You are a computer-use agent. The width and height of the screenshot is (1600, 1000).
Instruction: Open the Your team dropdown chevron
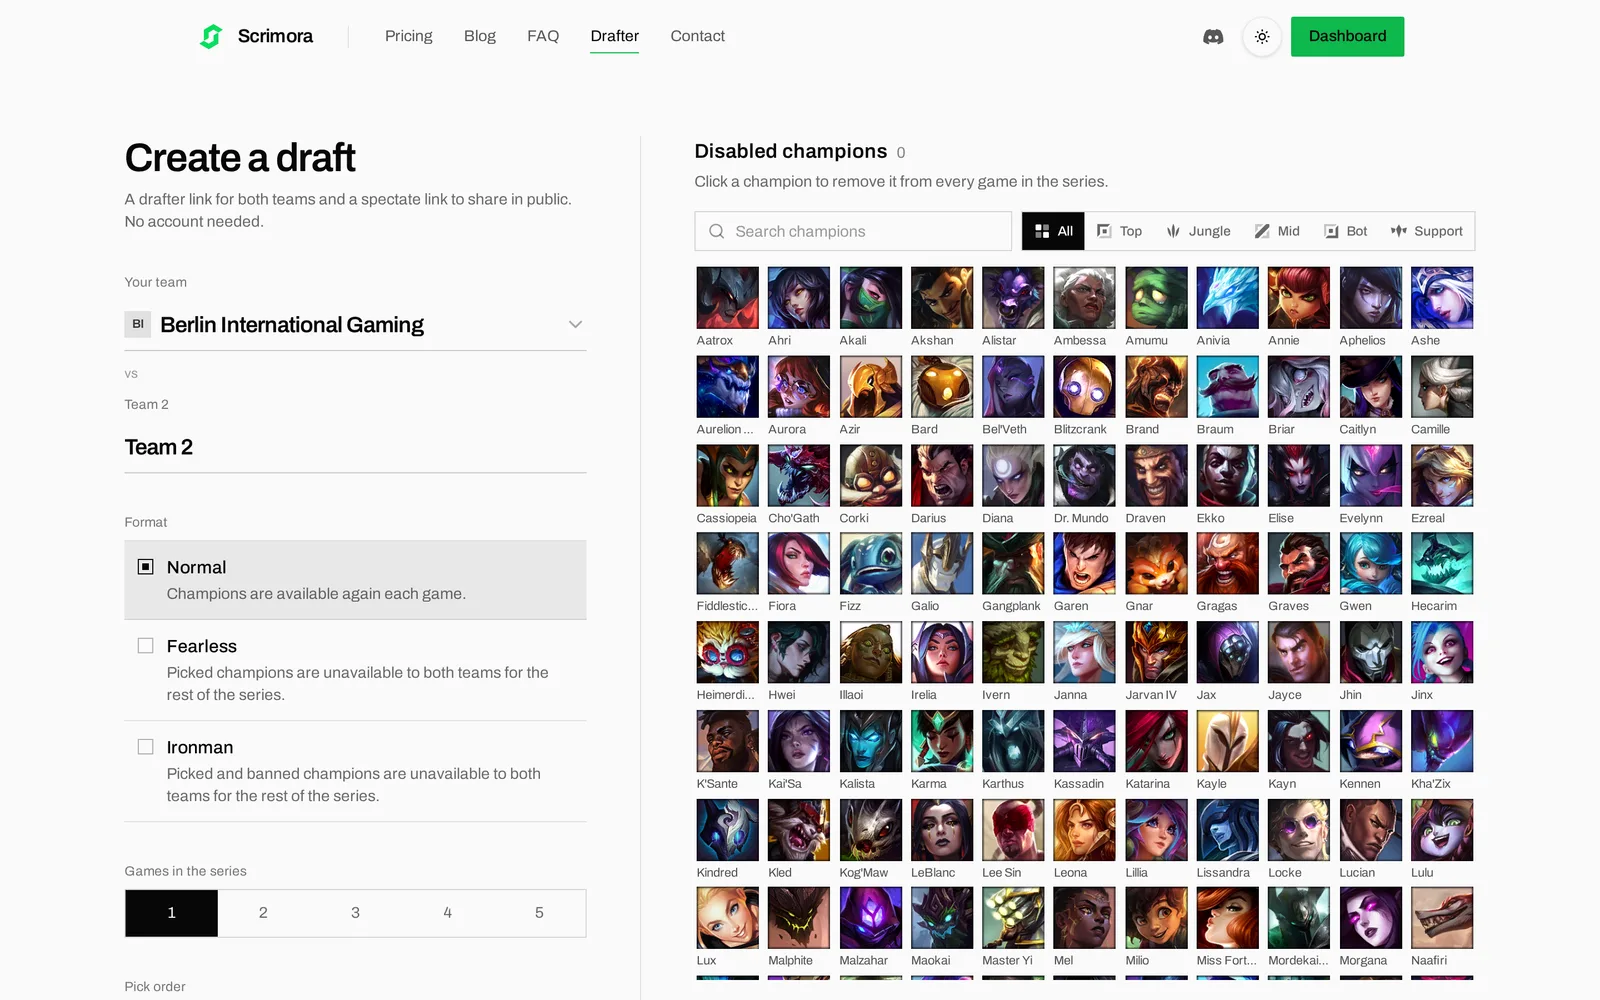pos(575,324)
